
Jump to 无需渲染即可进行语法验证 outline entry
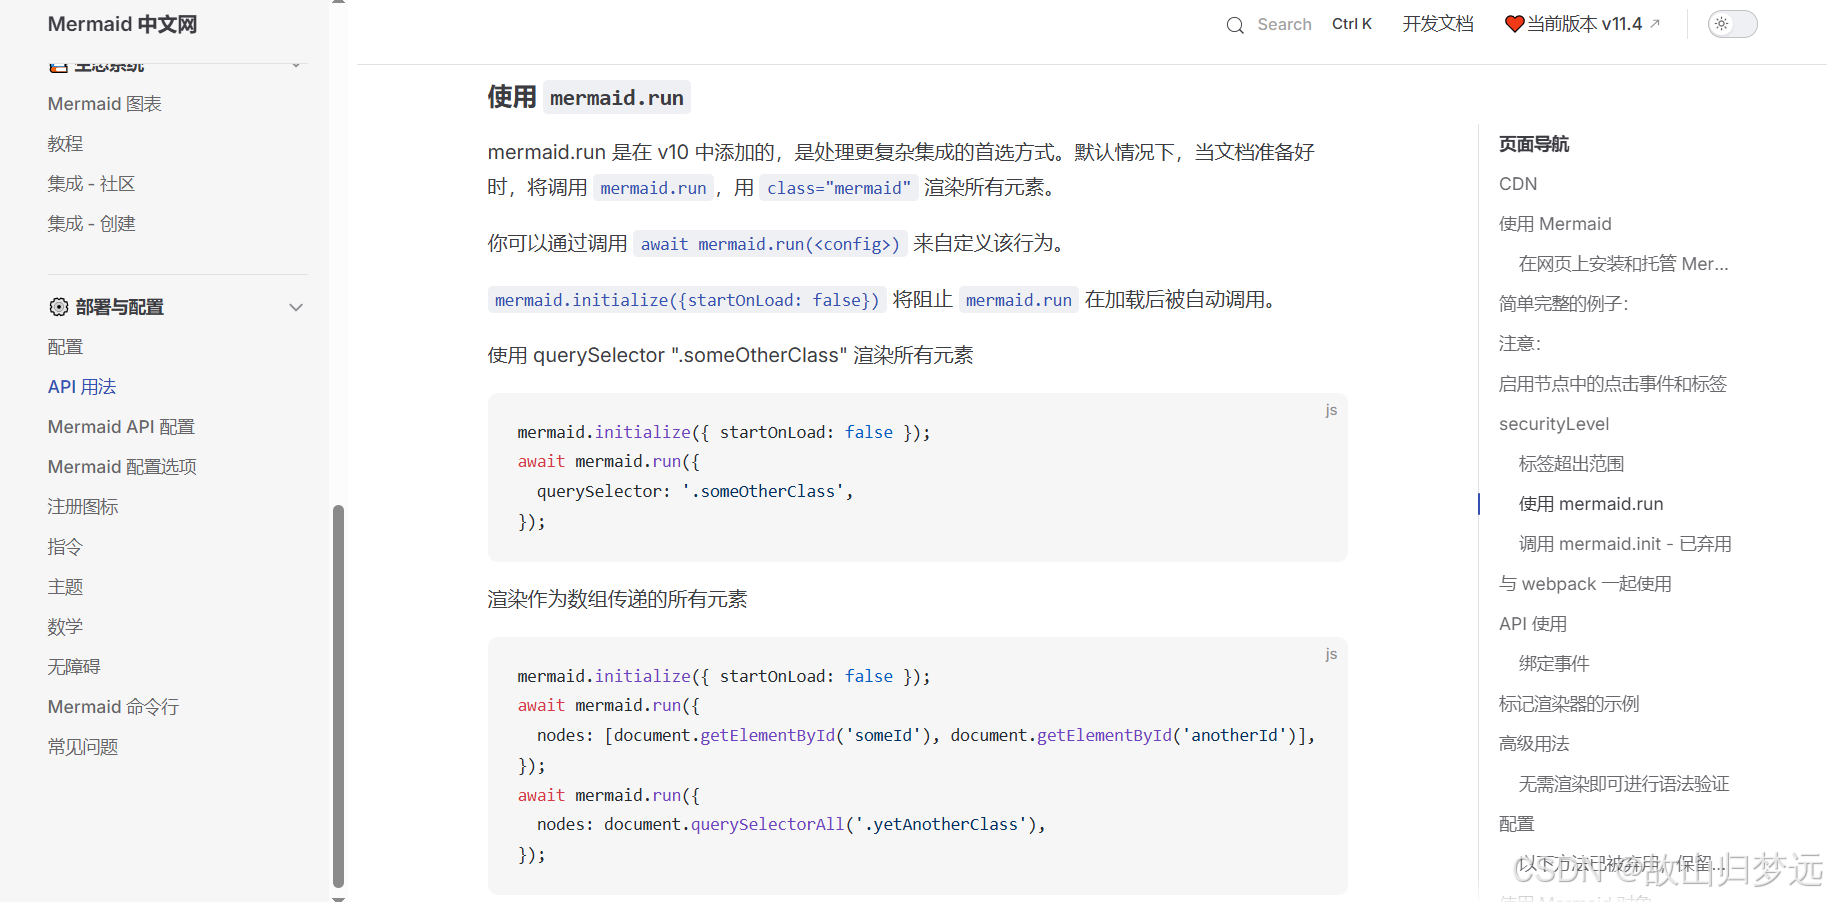[1624, 784]
